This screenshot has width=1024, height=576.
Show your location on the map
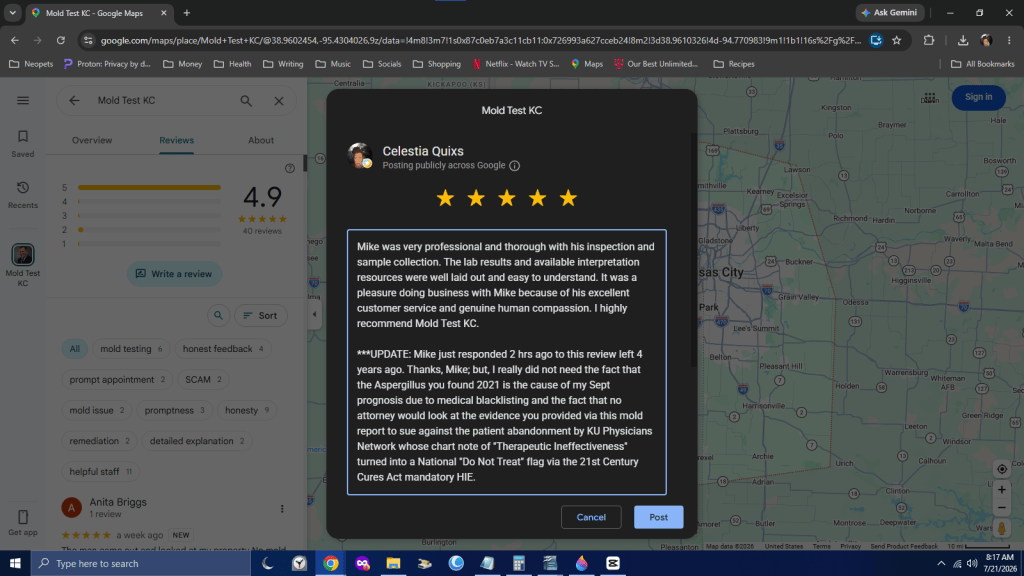(x=1002, y=469)
